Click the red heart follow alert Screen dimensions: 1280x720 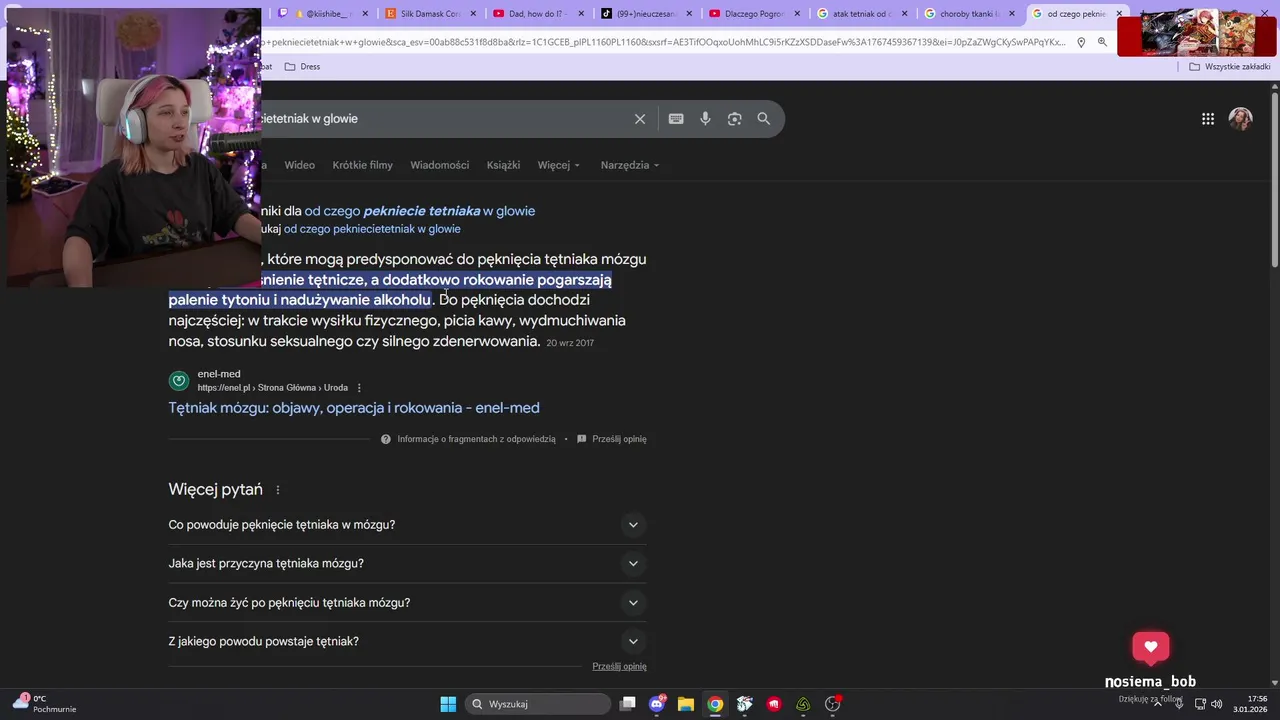(x=1151, y=647)
